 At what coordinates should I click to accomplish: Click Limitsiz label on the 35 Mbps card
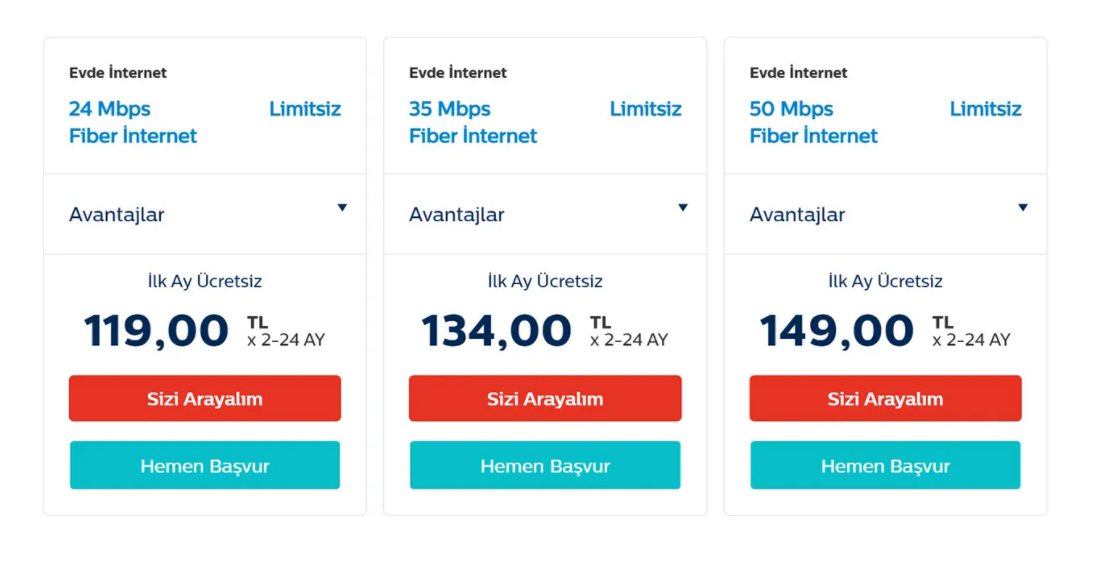646,109
